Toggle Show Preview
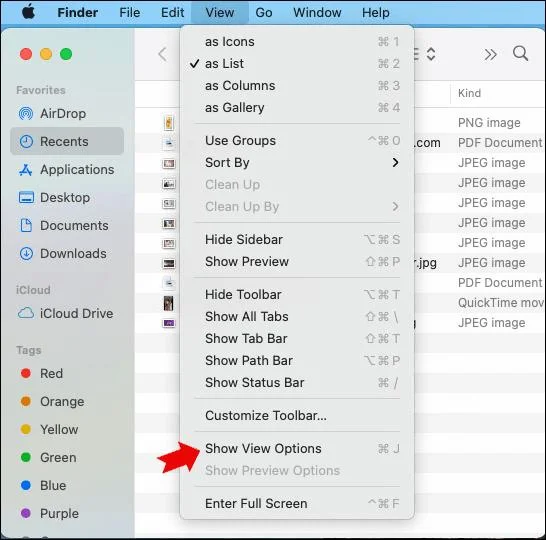Screen dimensions: 546x540 297,261
